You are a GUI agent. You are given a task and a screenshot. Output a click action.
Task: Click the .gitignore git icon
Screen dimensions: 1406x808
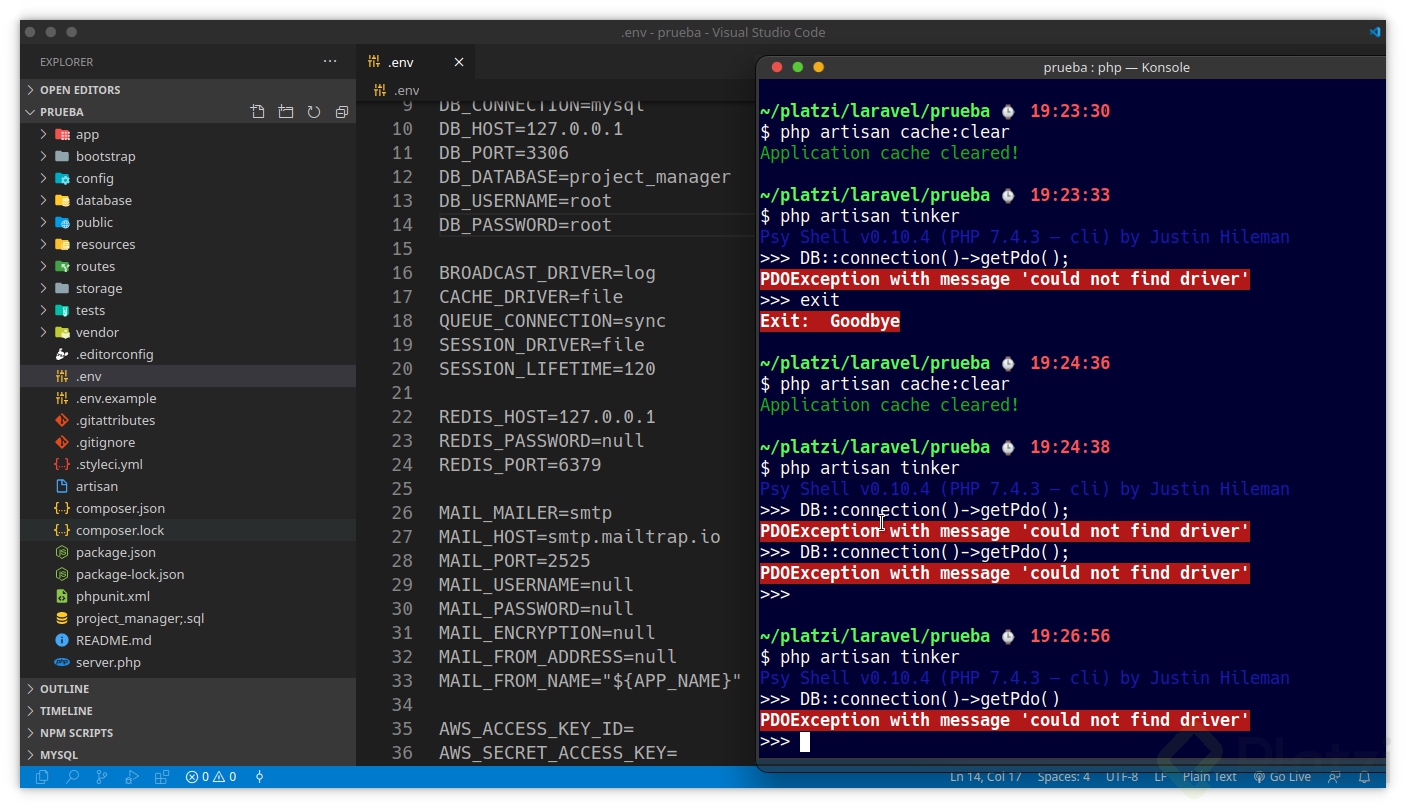pos(62,442)
